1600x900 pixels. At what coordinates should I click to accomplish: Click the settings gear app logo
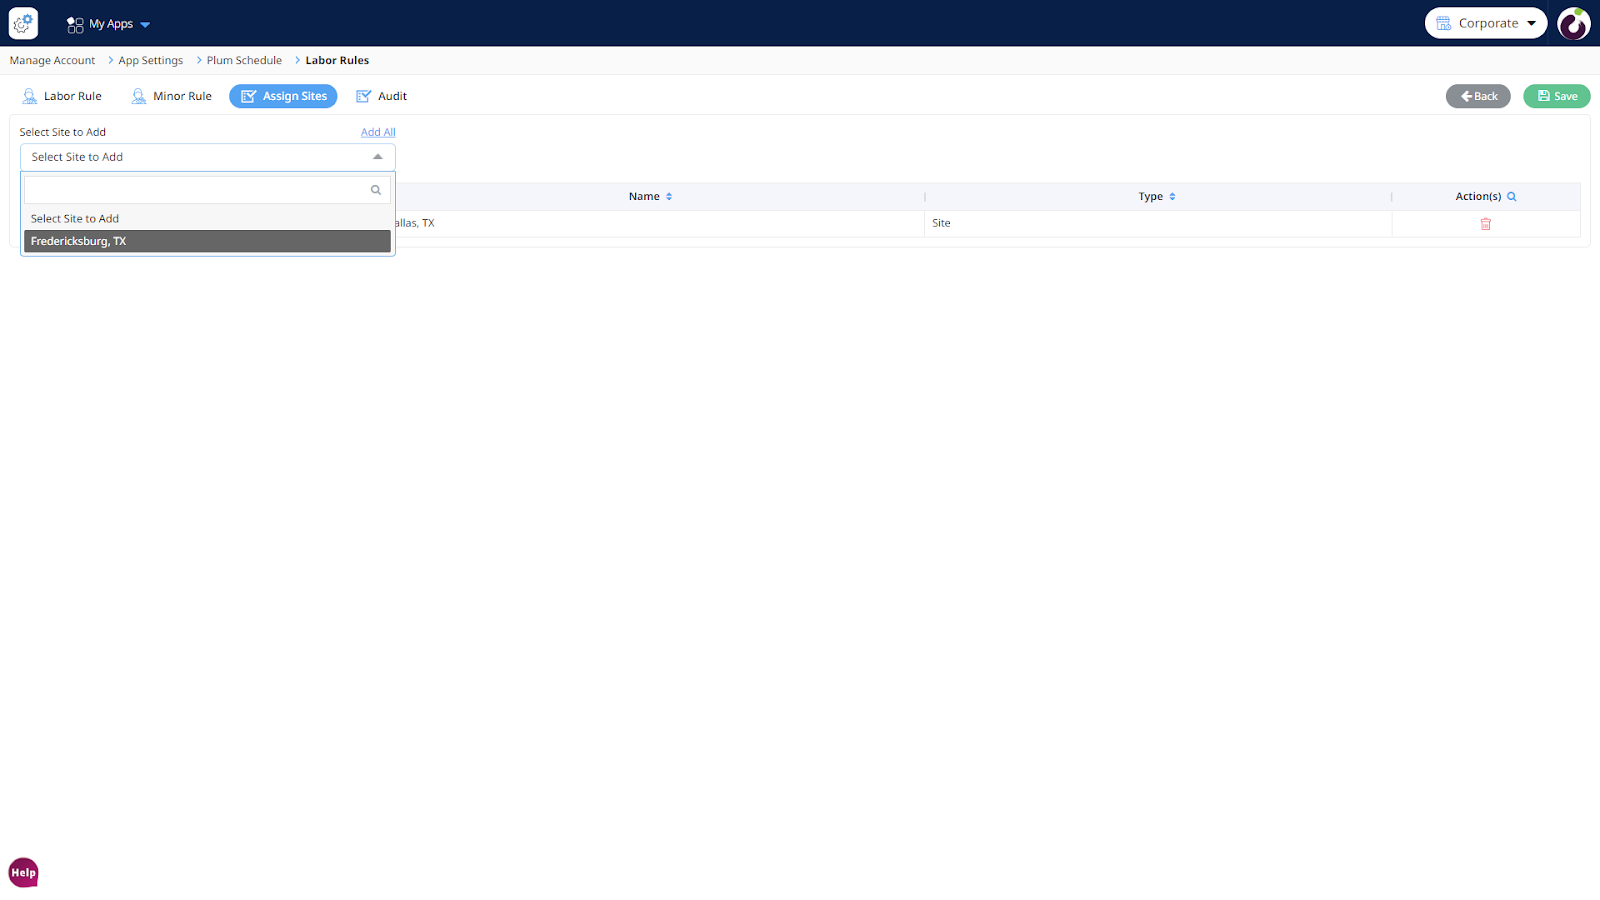[x=23, y=23]
